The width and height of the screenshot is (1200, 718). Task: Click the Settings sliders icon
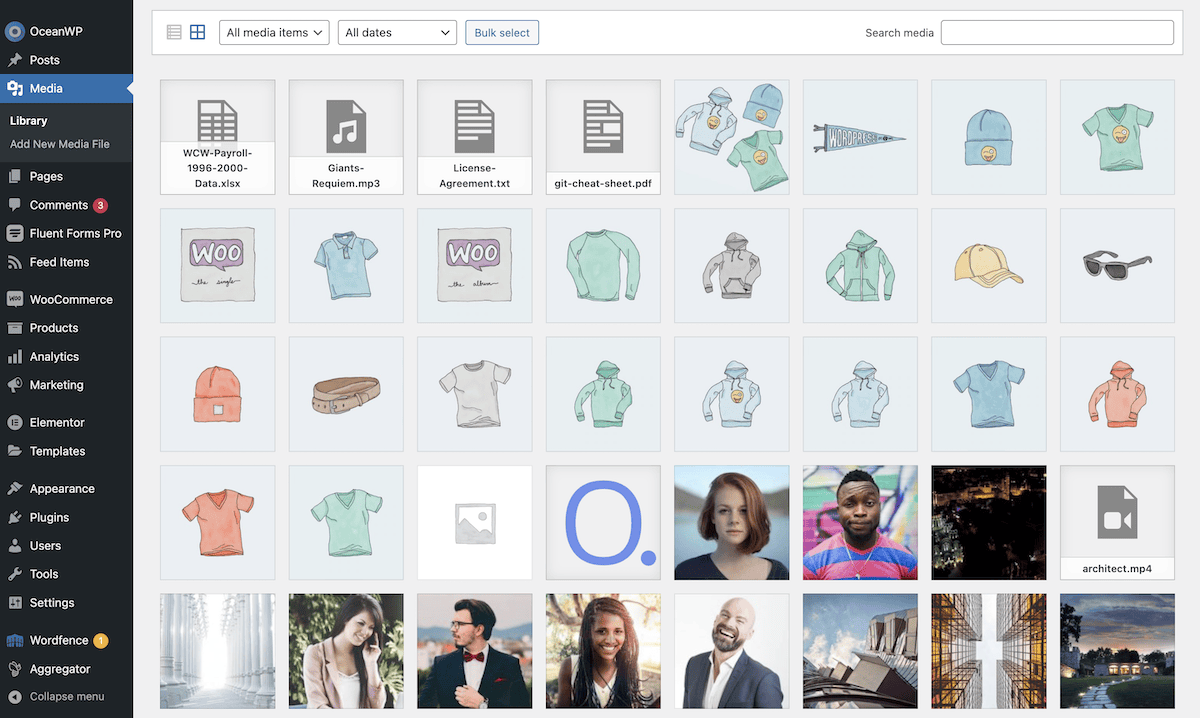click(14, 603)
